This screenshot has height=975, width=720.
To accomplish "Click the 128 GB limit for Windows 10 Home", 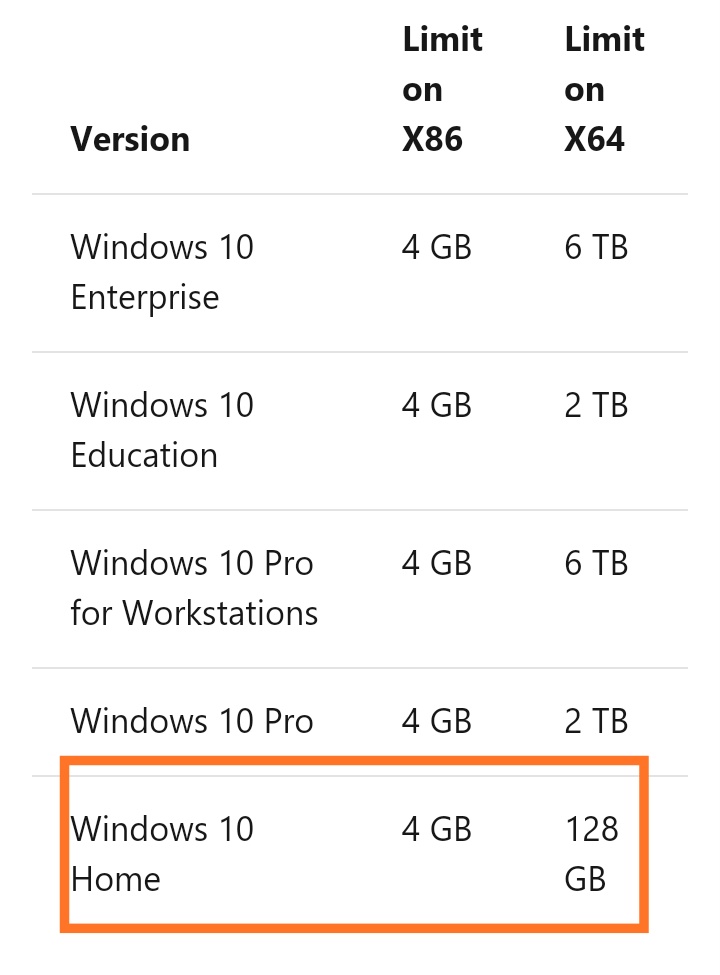I will (x=591, y=854).
